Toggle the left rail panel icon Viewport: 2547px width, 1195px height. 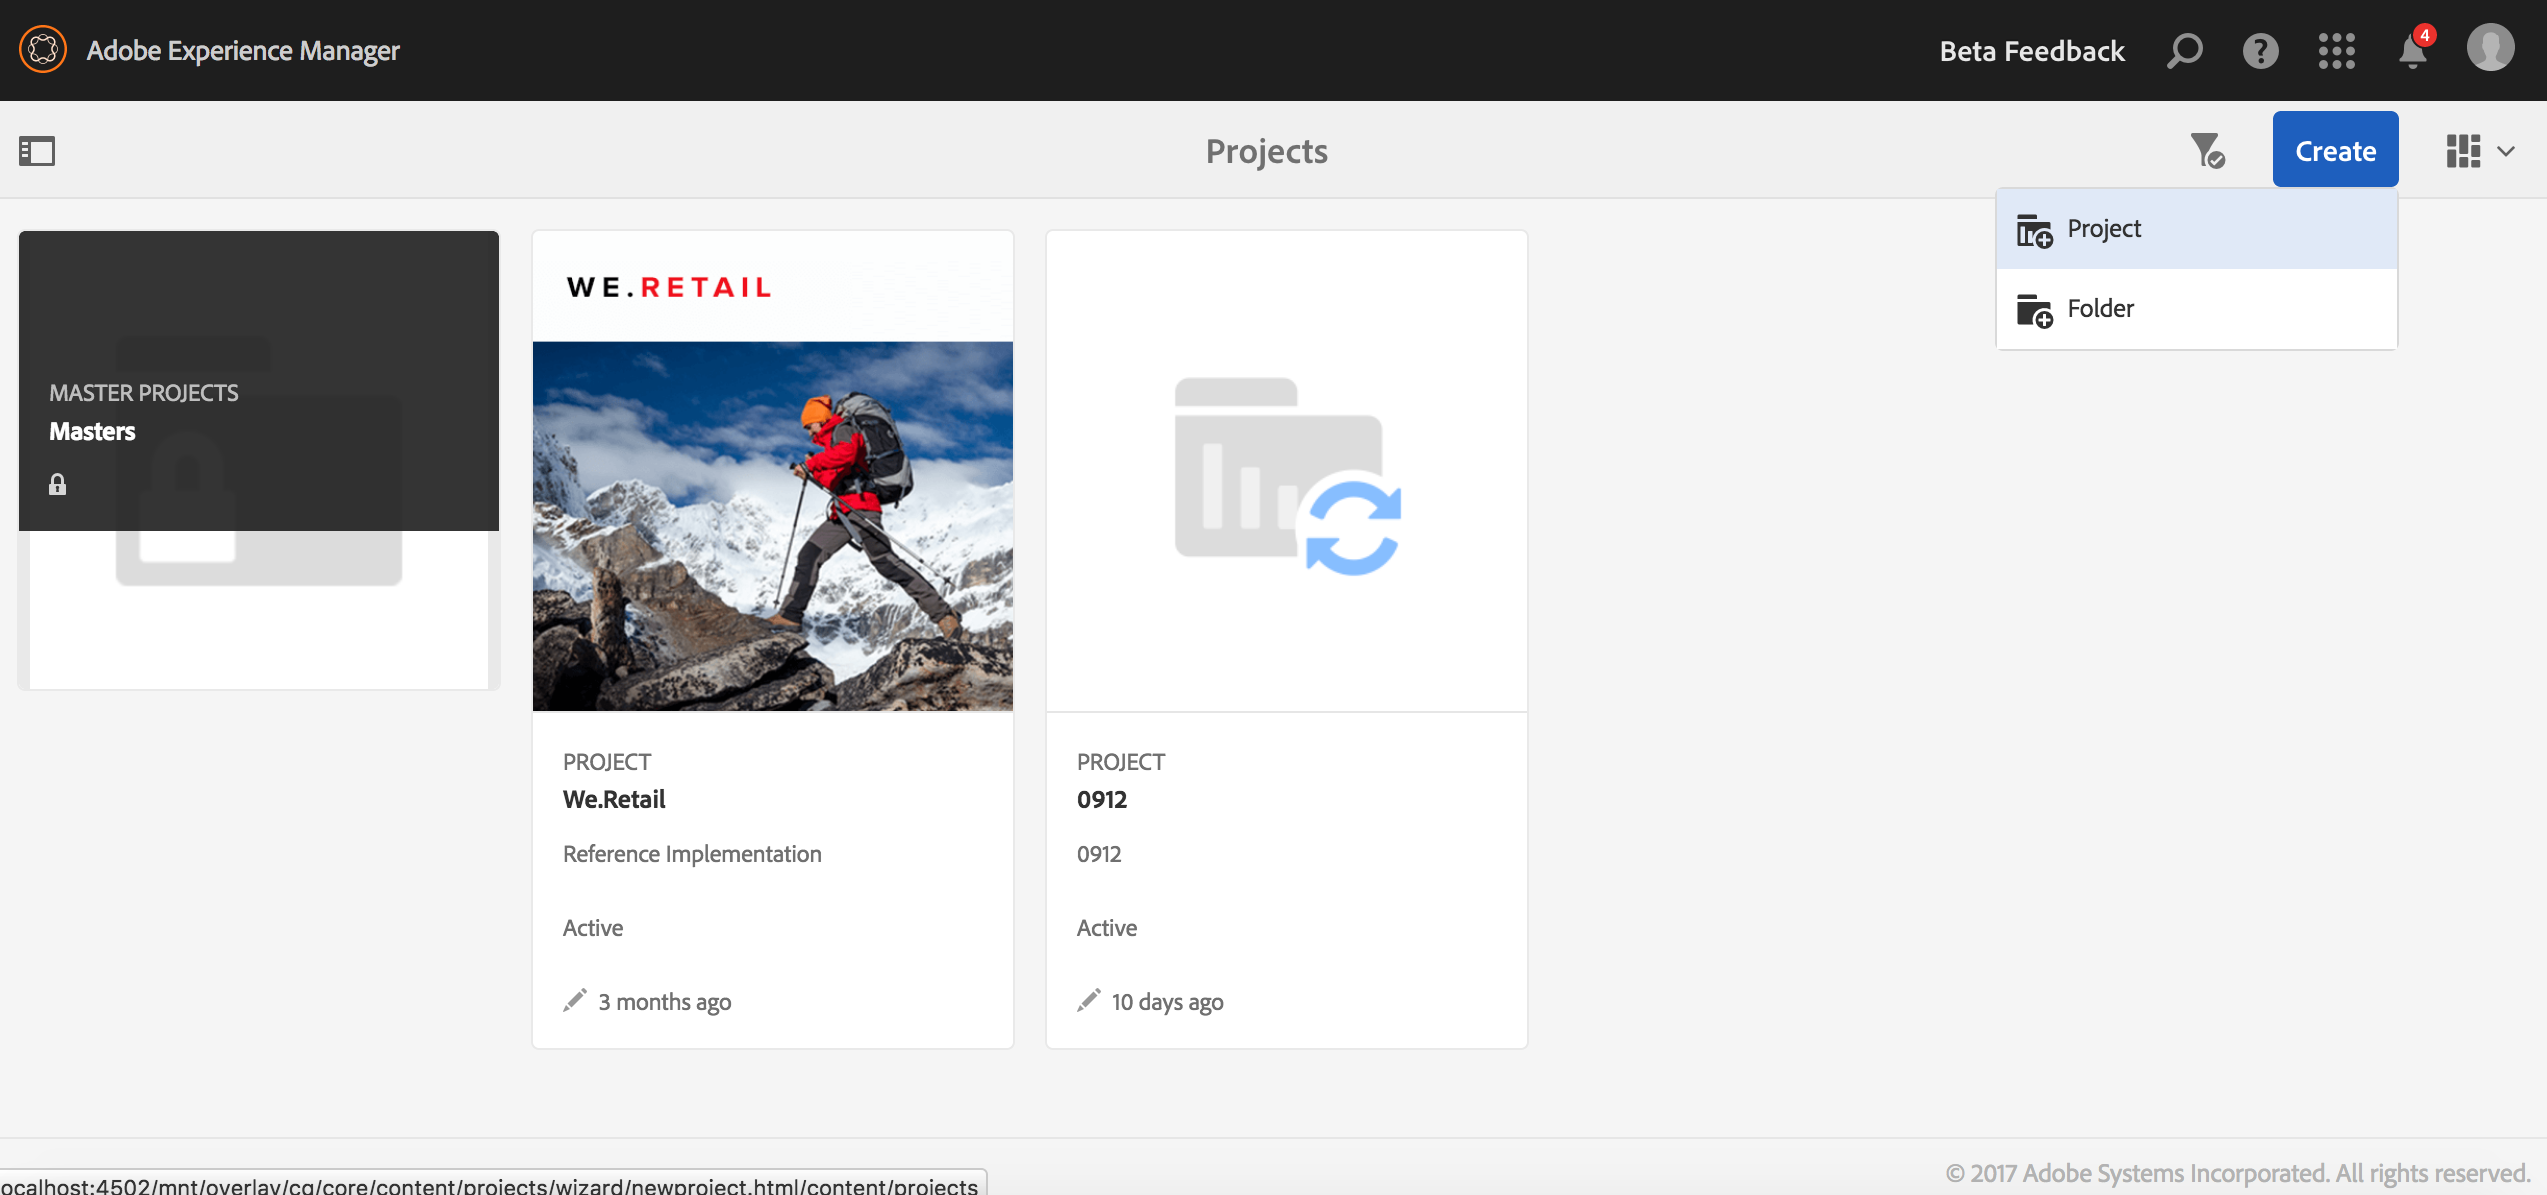click(37, 151)
